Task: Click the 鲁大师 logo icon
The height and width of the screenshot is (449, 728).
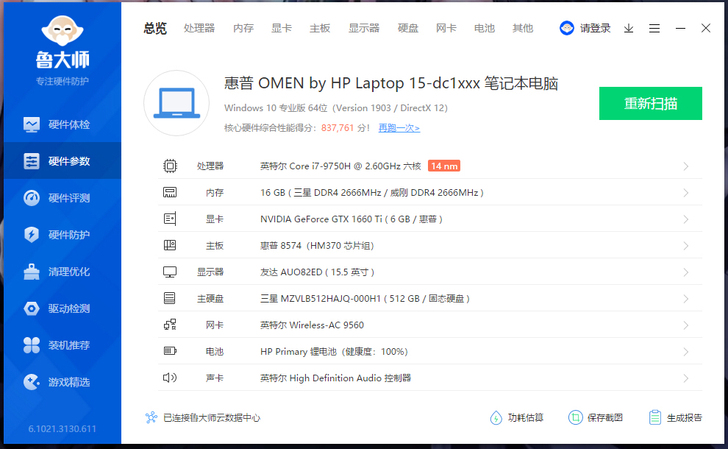Action: point(62,31)
